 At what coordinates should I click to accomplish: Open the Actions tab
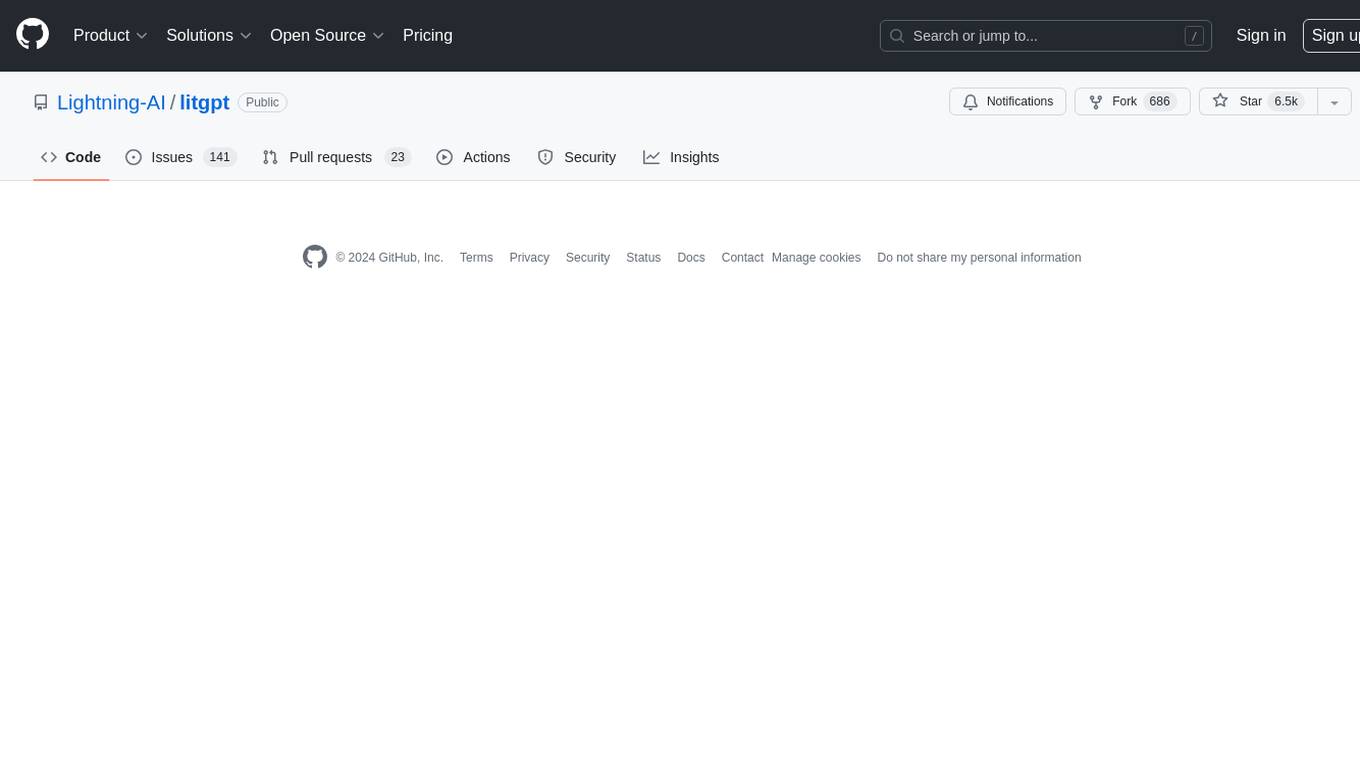[474, 157]
